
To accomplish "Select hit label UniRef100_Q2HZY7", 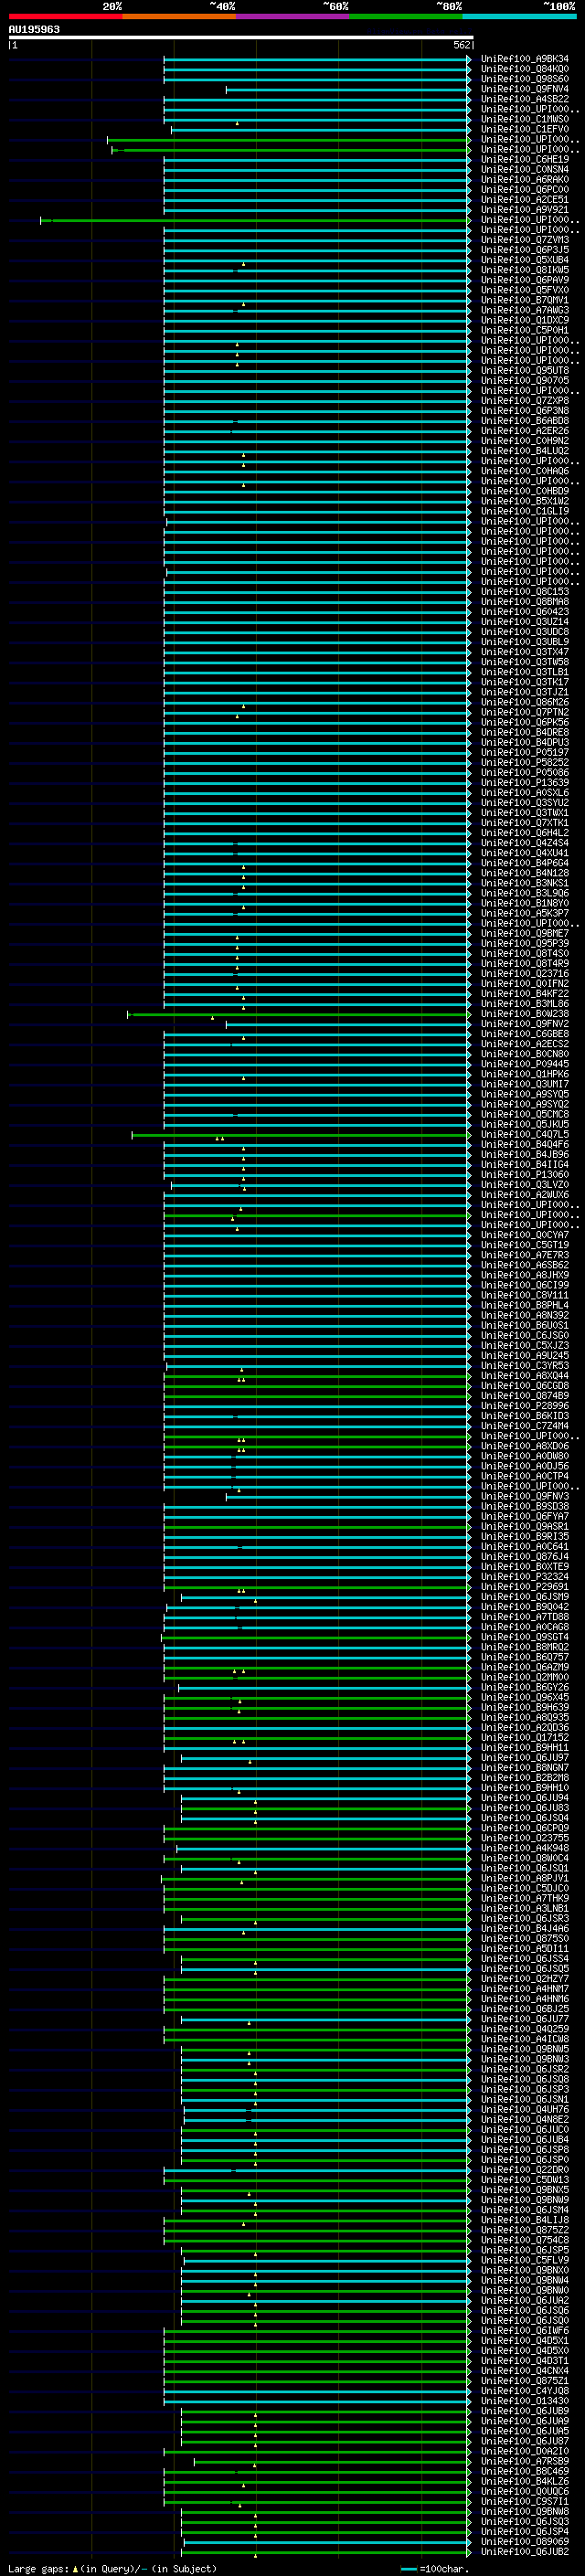I will [525, 1979].
